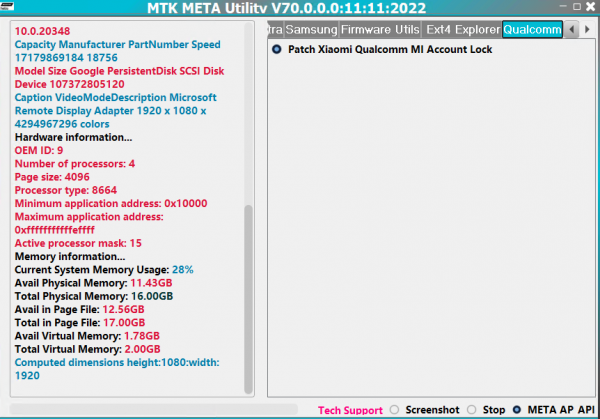Click 'Total Physical Memory: 16.00GB' line
The width and height of the screenshot is (600, 419).
coord(94,296)
